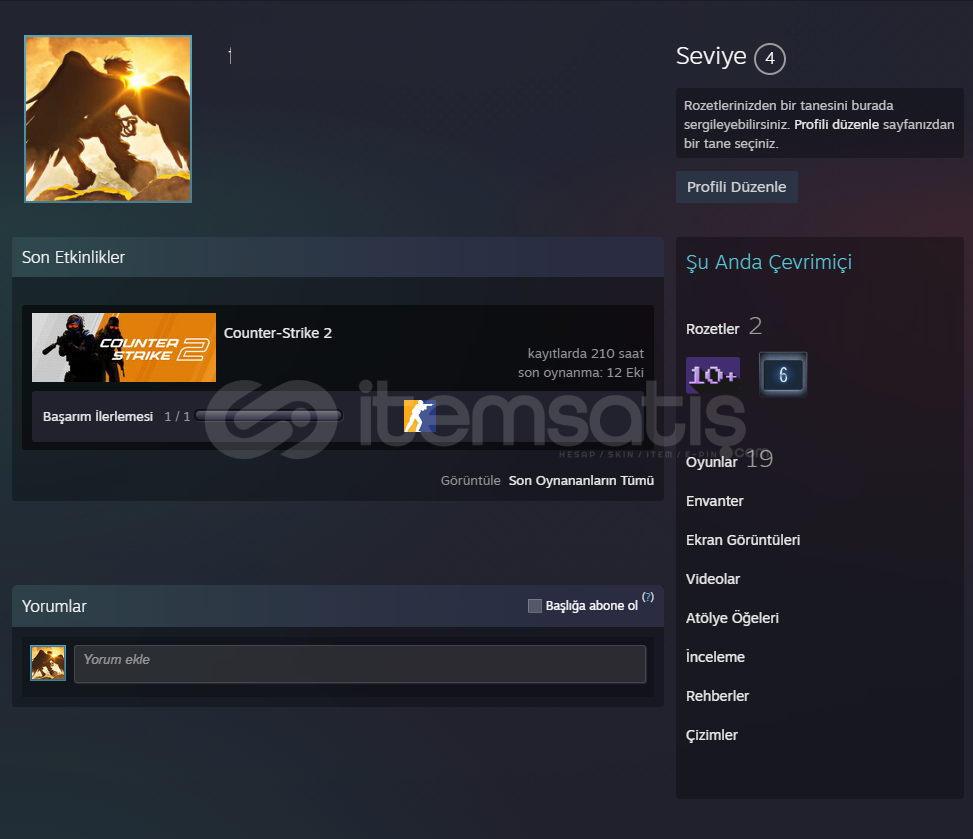Click the bold Profili düzenle inline link
Viewport: 973px width, 839px height.
pos(836,124)
